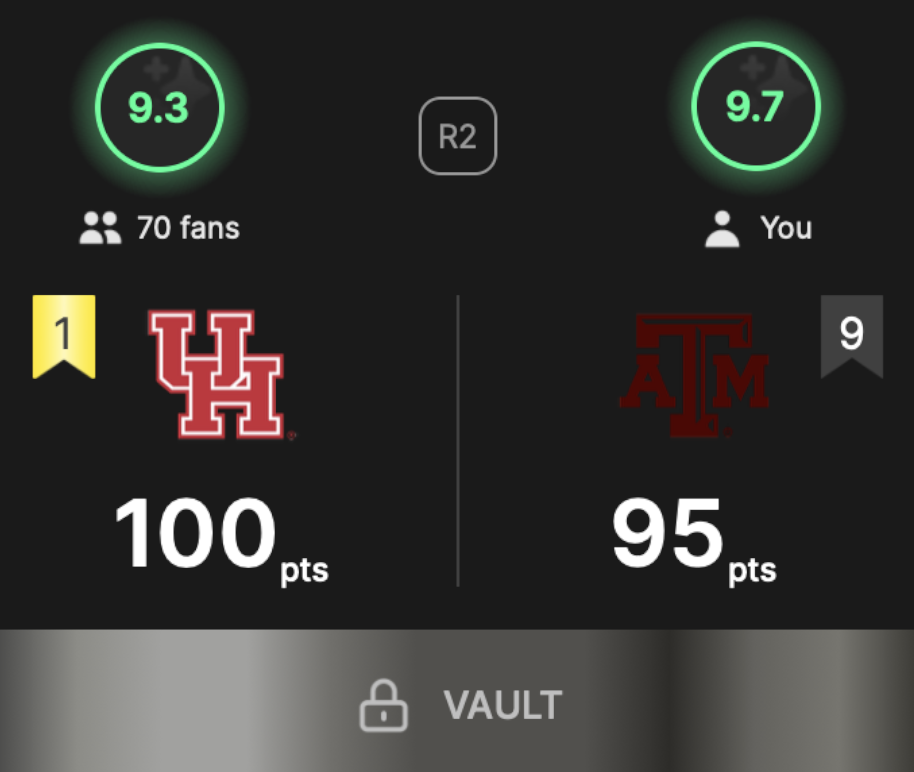The image size is (914, 772).
Task: Click the divider between team scores
Action: [x=458, y=441]
